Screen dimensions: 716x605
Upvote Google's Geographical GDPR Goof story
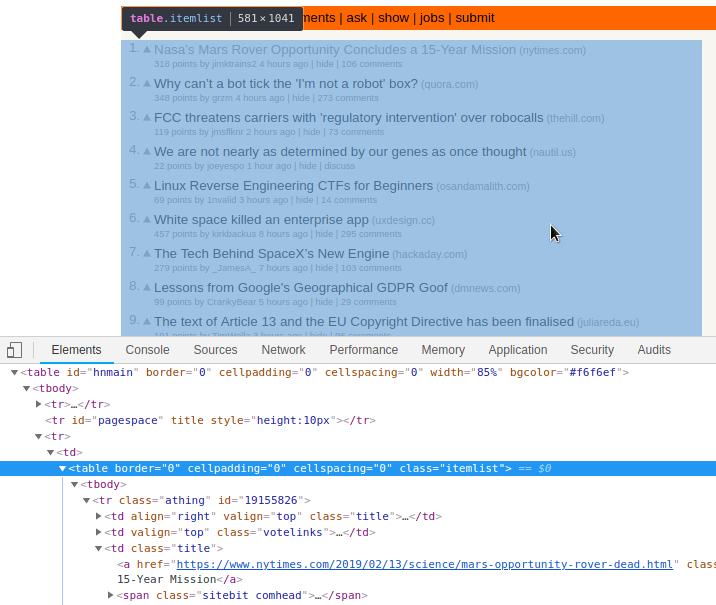point(147,288)
